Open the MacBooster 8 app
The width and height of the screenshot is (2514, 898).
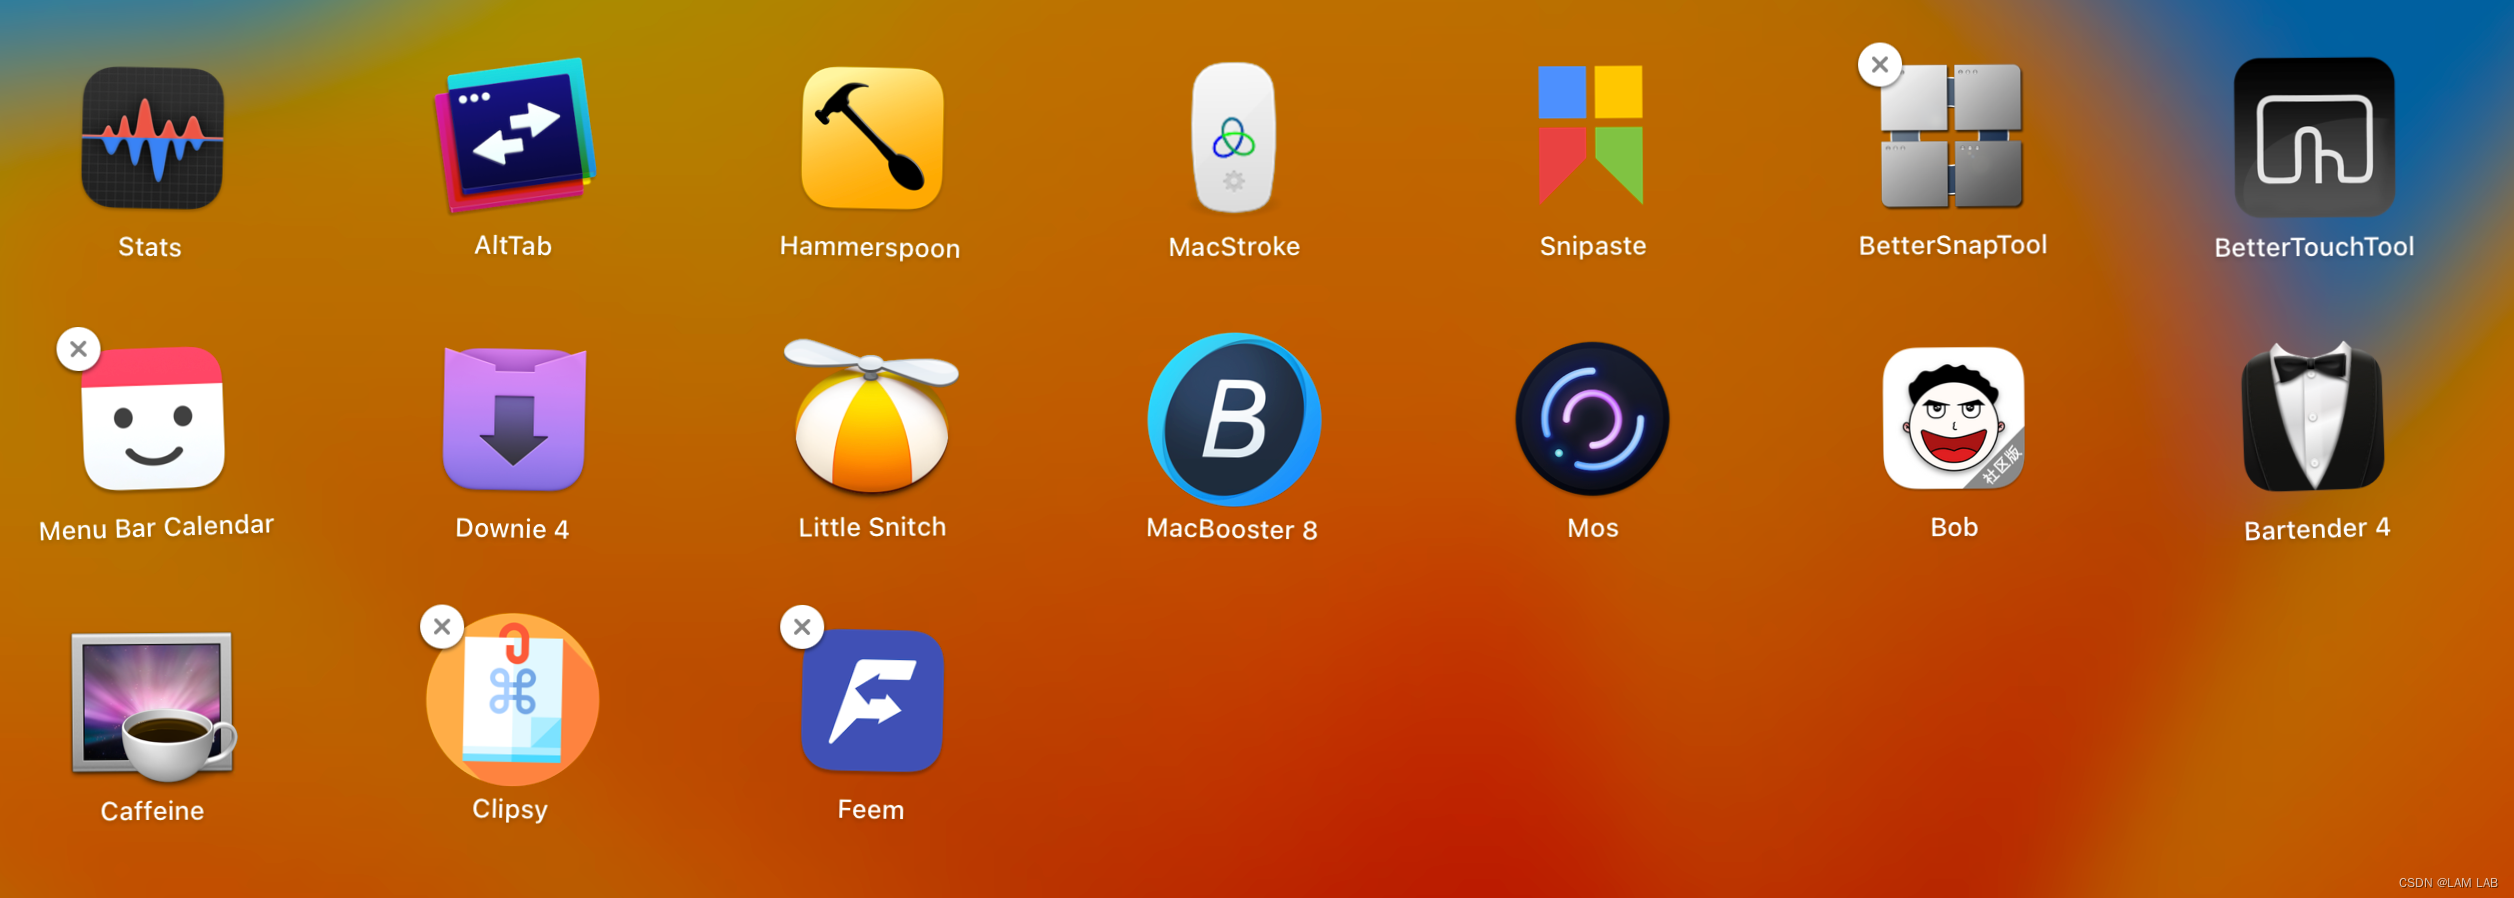(x=1234, y=419)
